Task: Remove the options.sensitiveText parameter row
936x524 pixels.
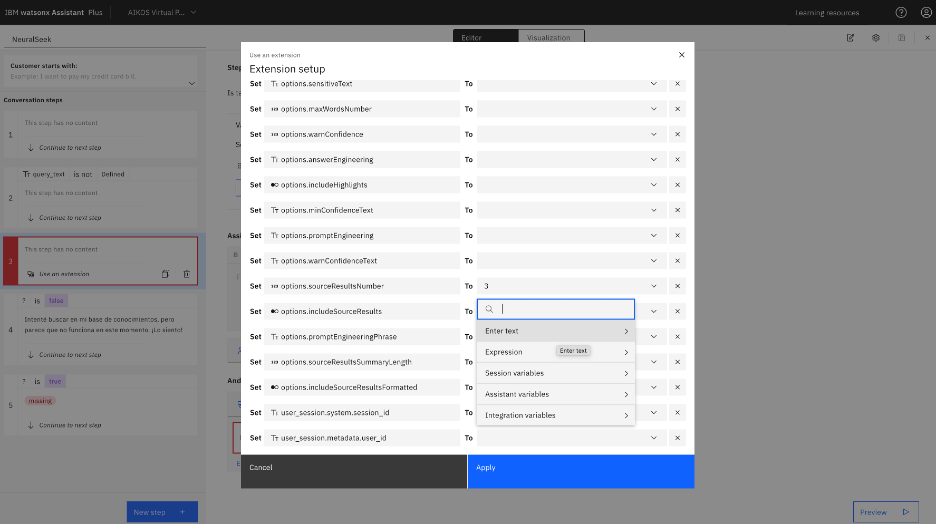Action: (x=678, y=84)
